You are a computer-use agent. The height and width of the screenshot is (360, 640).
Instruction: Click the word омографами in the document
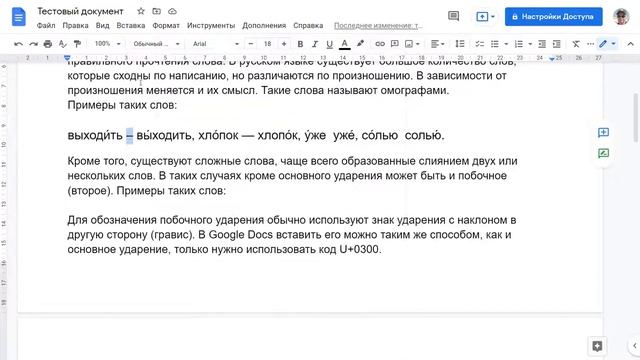coord(413,90)
